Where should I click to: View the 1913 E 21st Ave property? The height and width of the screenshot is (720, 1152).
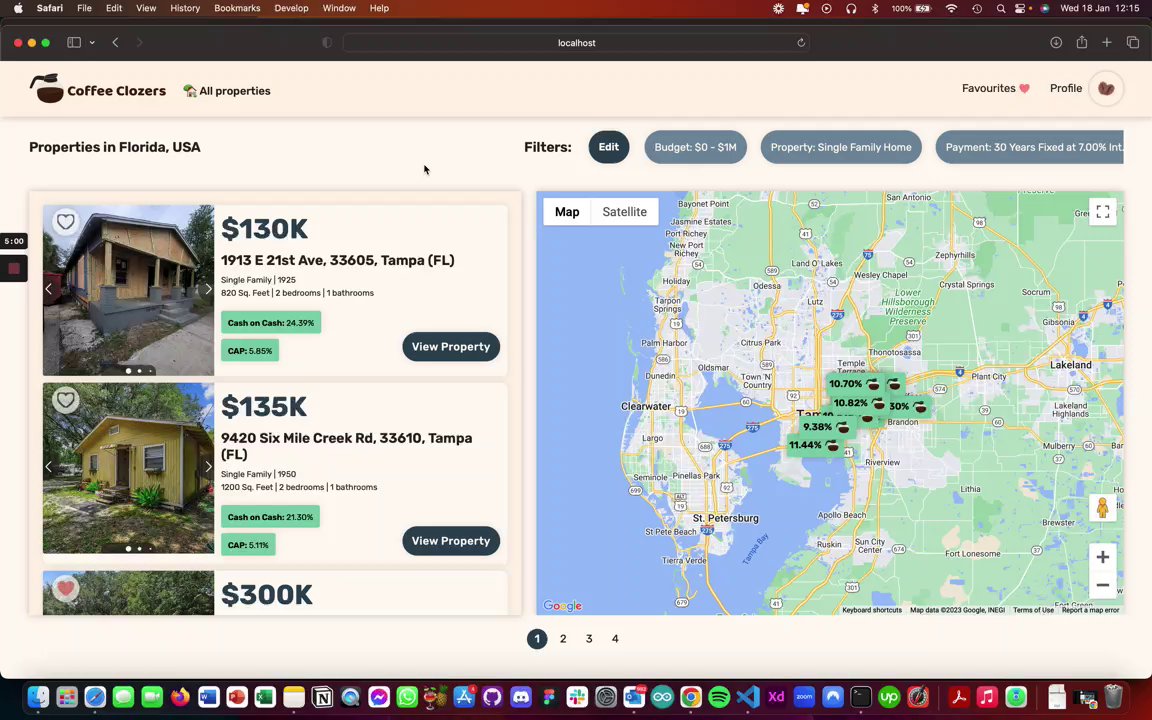tap(450, 347)
